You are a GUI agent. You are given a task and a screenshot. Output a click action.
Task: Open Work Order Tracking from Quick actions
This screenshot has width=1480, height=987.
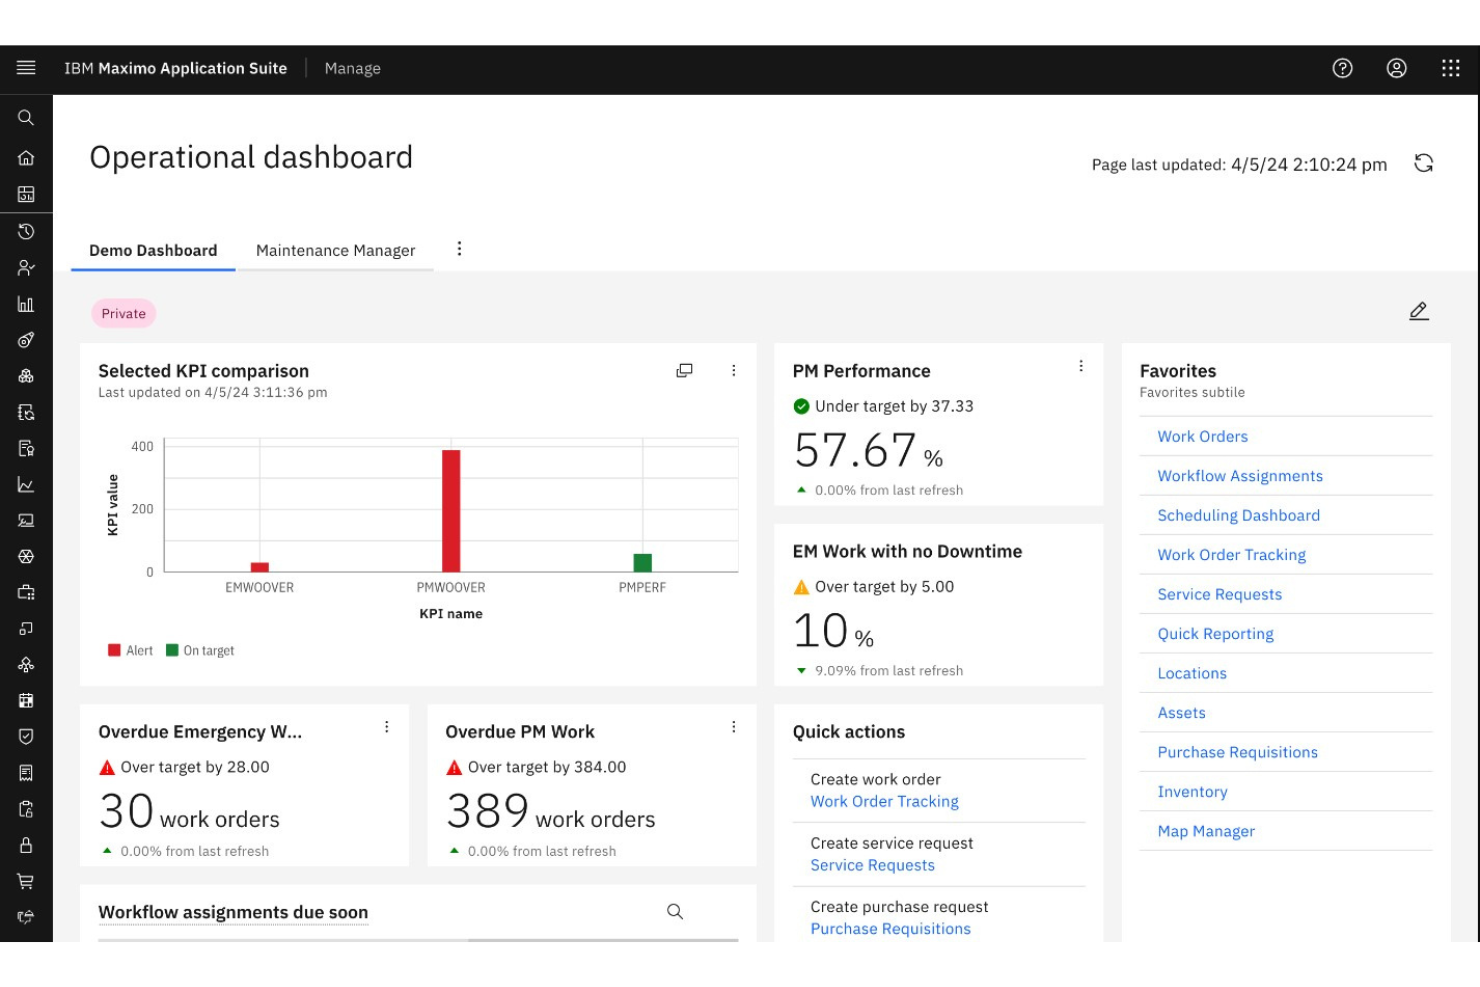(884, 801)
